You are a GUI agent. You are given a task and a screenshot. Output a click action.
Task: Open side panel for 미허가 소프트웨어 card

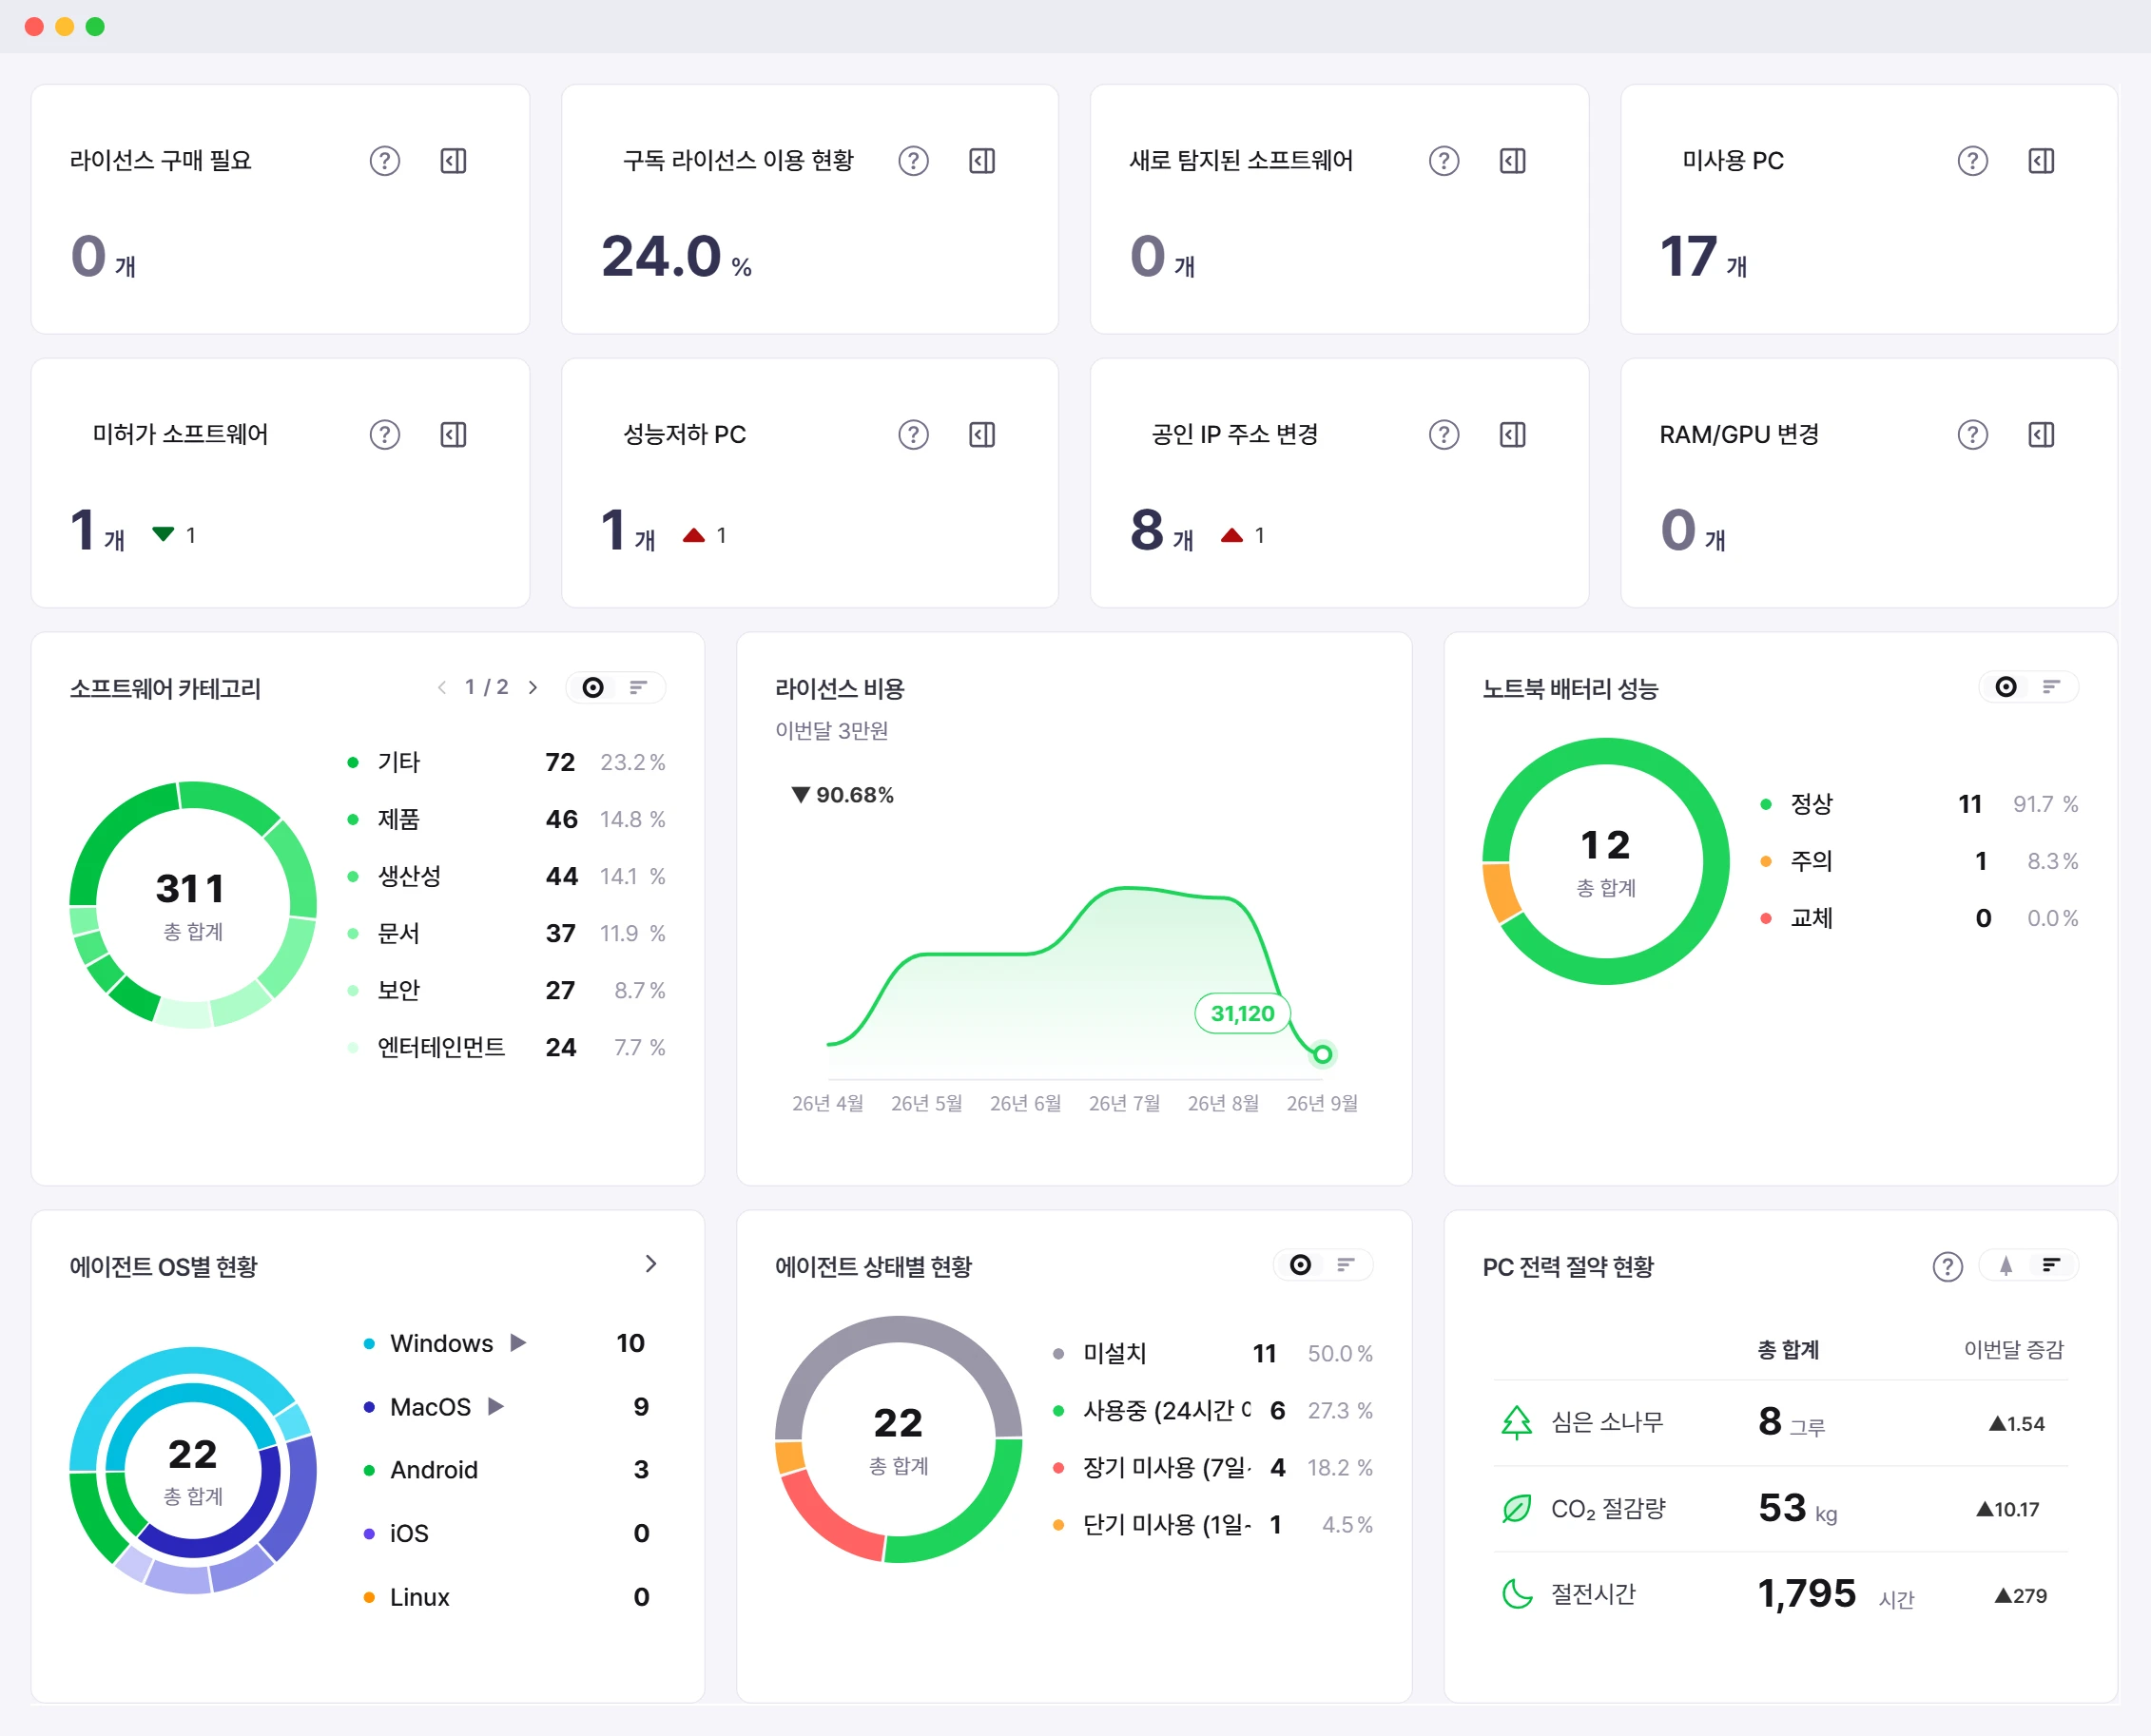(453, 435)
